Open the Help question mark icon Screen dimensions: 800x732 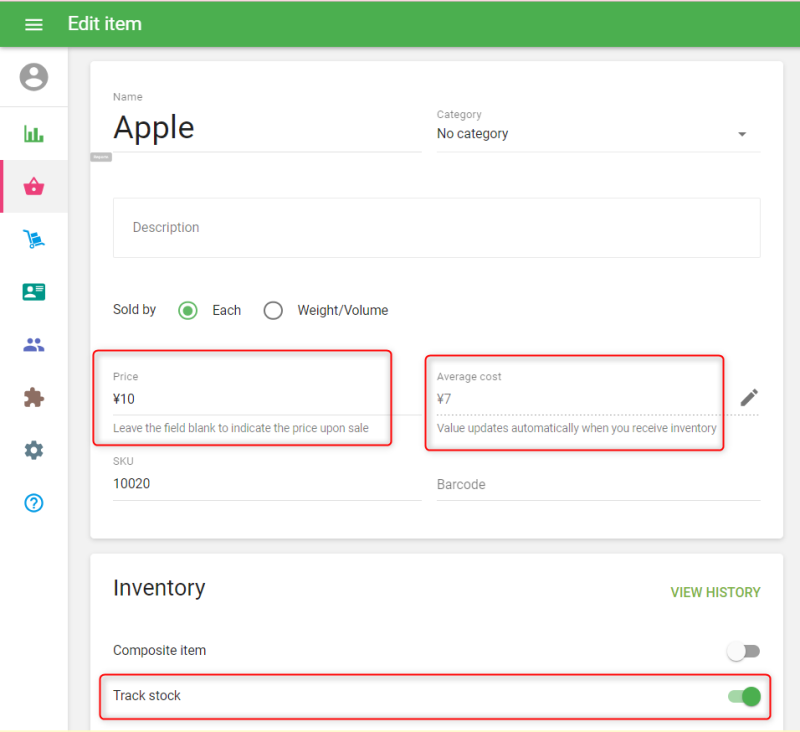(34, 503)
